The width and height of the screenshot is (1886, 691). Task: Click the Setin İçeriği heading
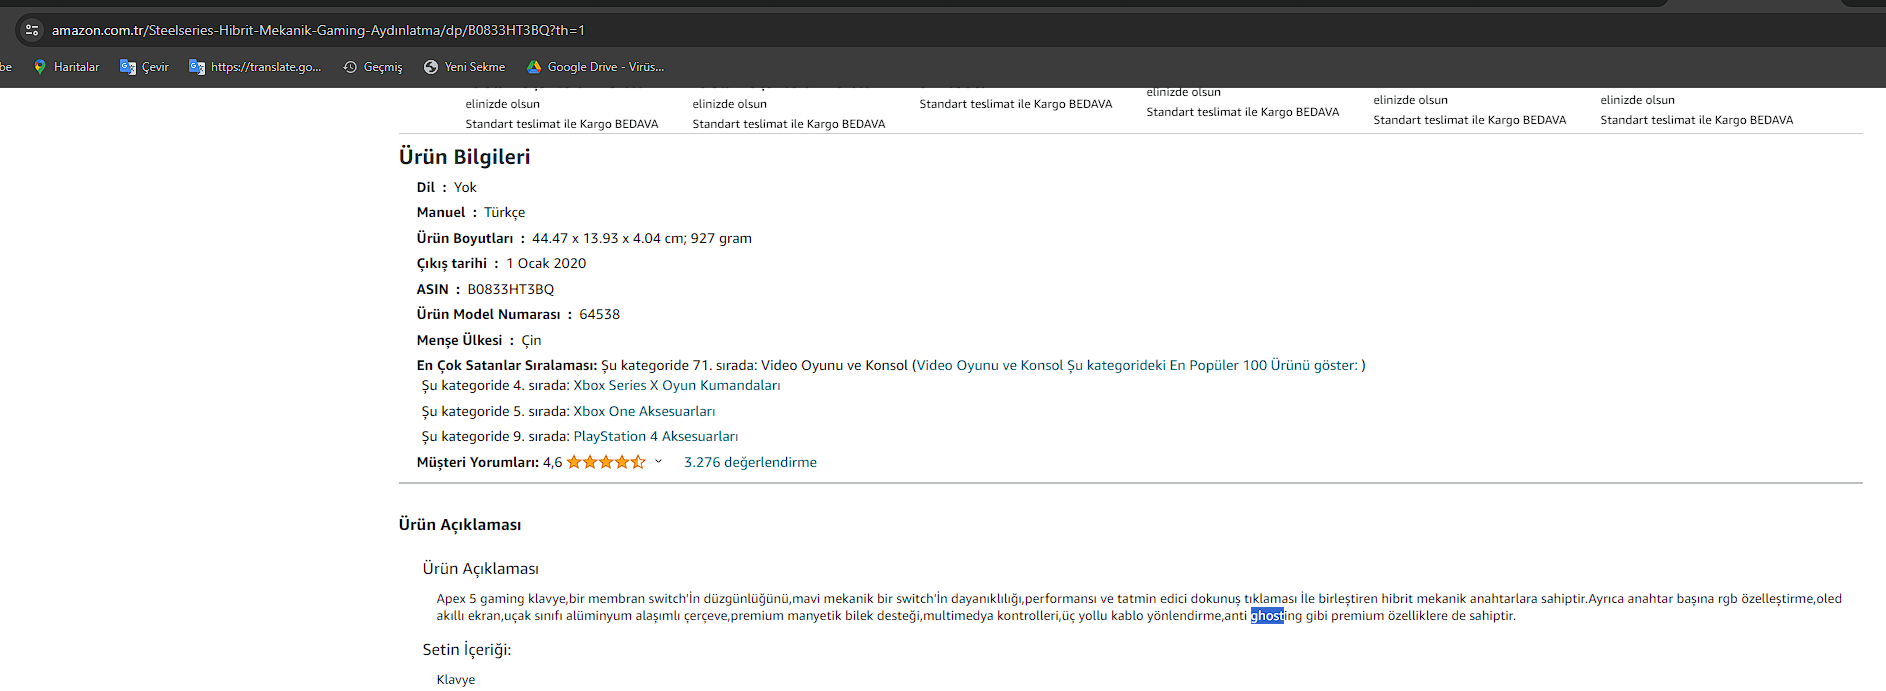click(x=466, y=649)
